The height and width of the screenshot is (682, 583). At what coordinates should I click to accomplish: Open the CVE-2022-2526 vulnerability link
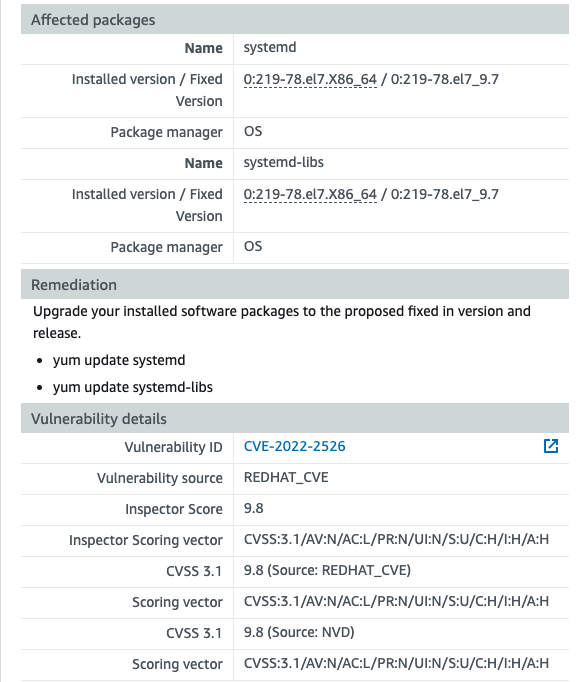point(295,446)
